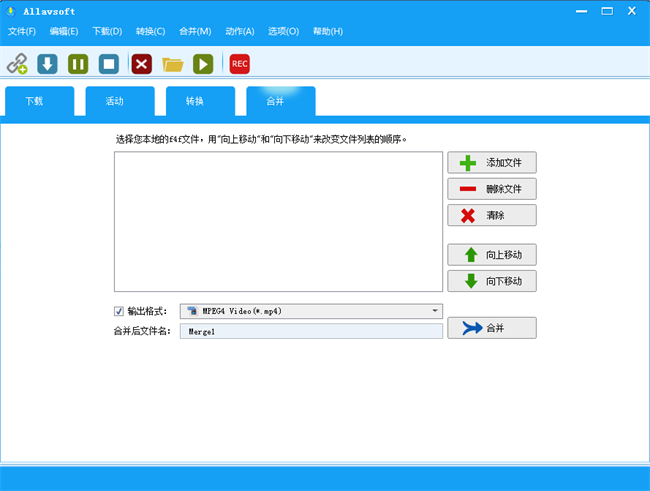The height and width of the screenshot is (491, 650).
Task: Pause downloads with the green pause icon
Action: click(78, 64)
